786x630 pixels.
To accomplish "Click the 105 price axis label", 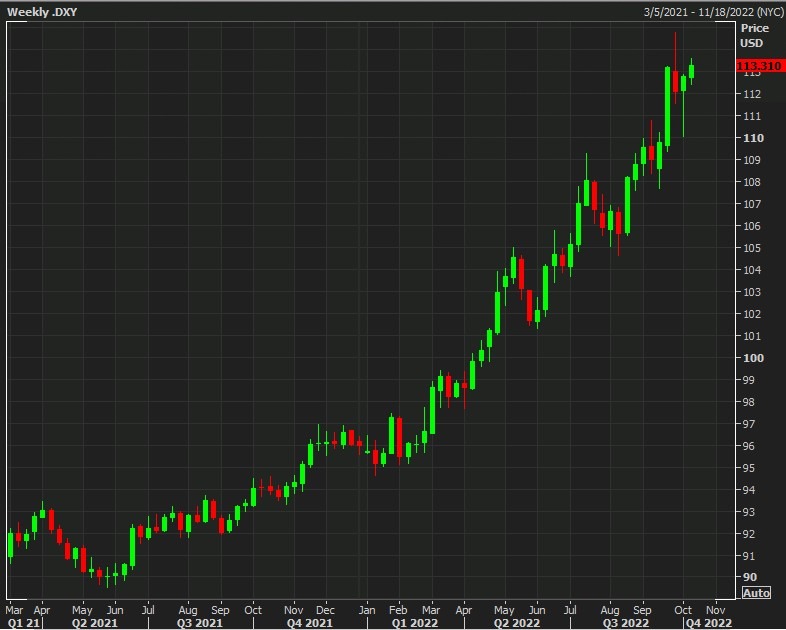I will pyautogui.click(x=751, y=248).
